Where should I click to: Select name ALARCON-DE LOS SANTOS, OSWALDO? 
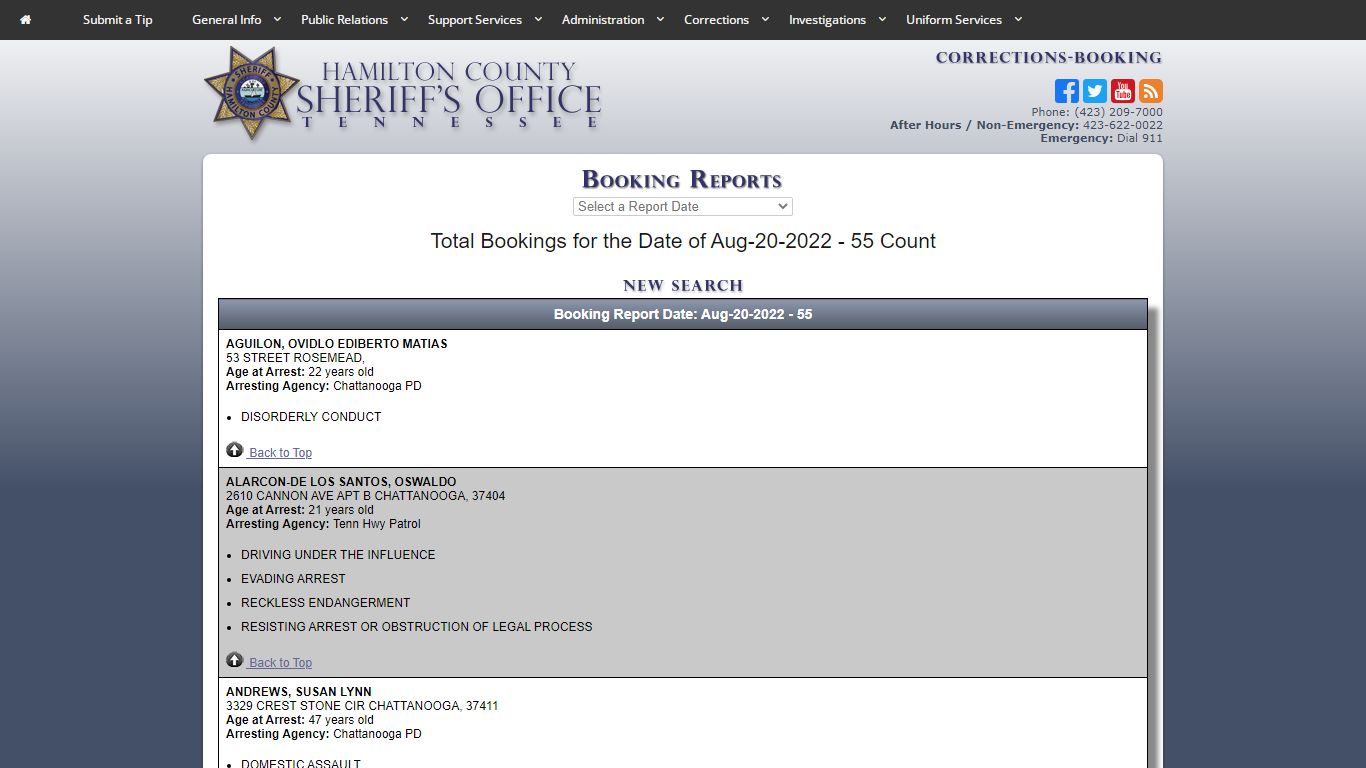[x=341, y=482]
